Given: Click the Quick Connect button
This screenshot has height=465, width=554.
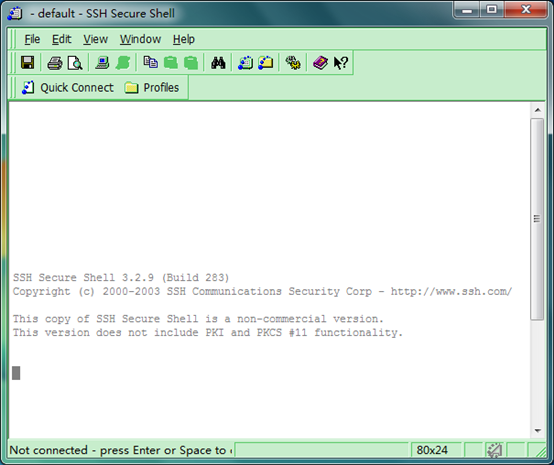Looking at the screenshot, I should click(x=67, y=88).
